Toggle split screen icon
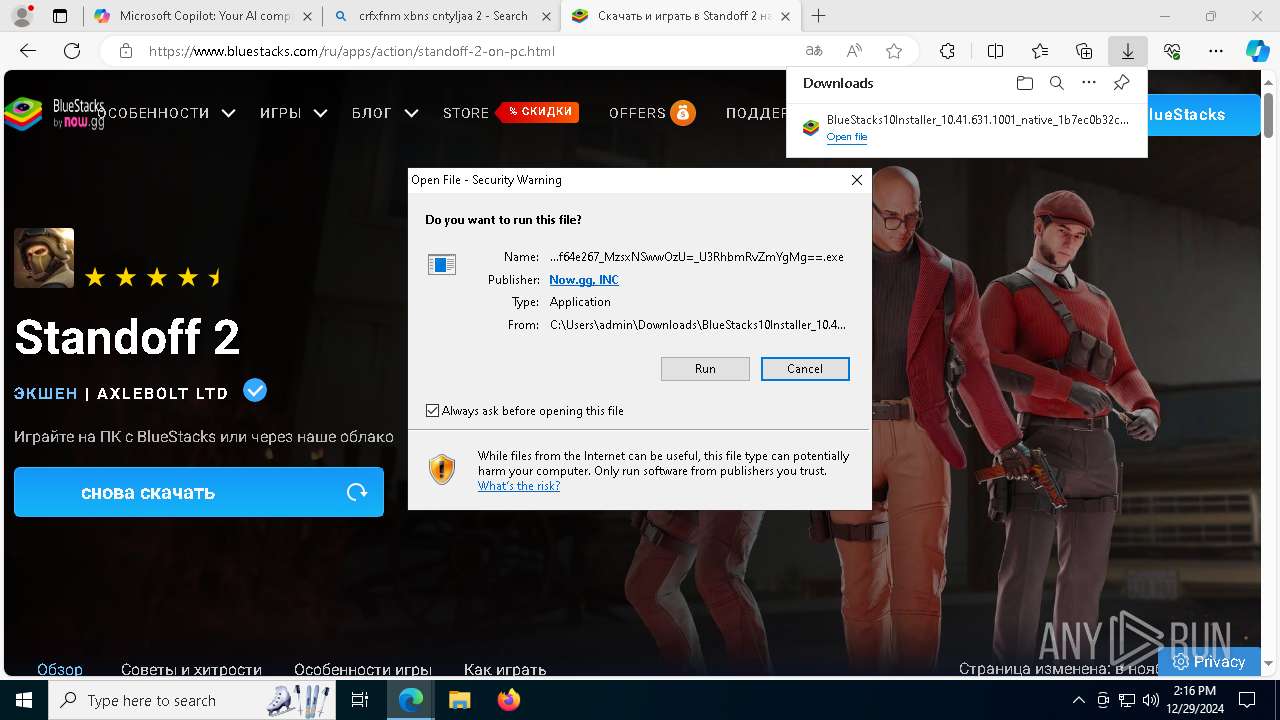This screenshot has height=720, width=1280. click(995, 51)
